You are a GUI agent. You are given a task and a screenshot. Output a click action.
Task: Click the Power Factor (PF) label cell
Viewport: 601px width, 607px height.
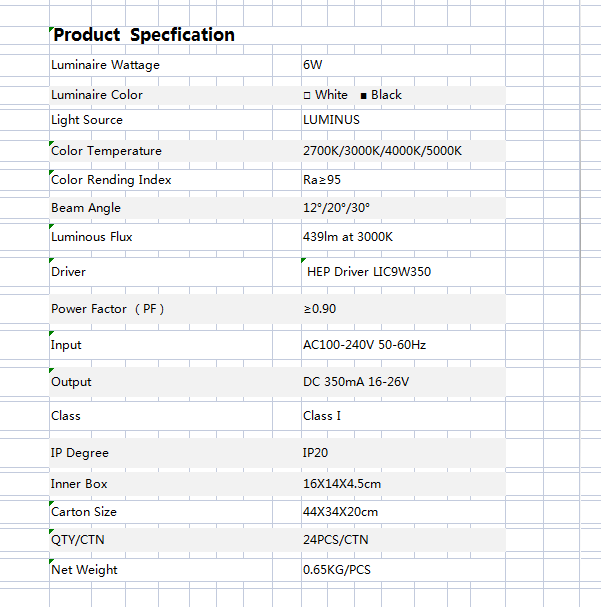[108, 309]
